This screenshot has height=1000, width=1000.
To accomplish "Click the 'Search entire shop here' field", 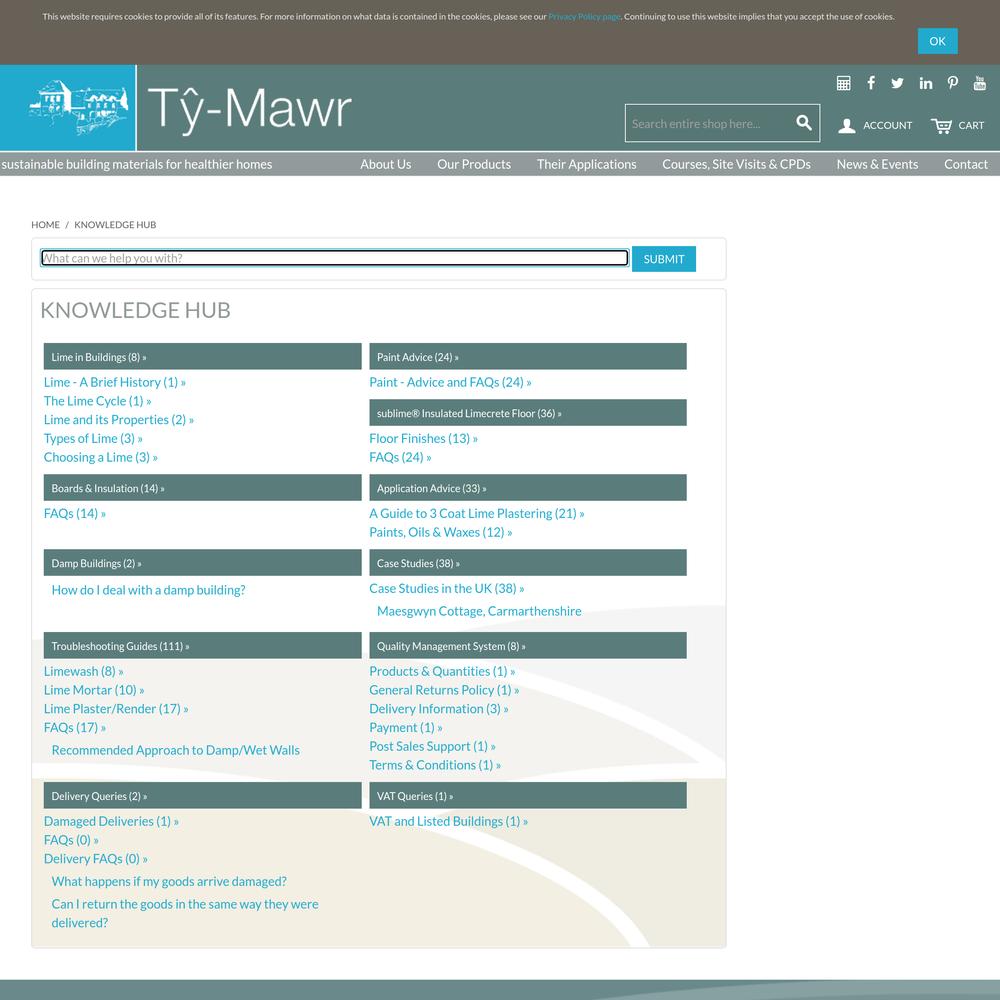I will [710, 123].
